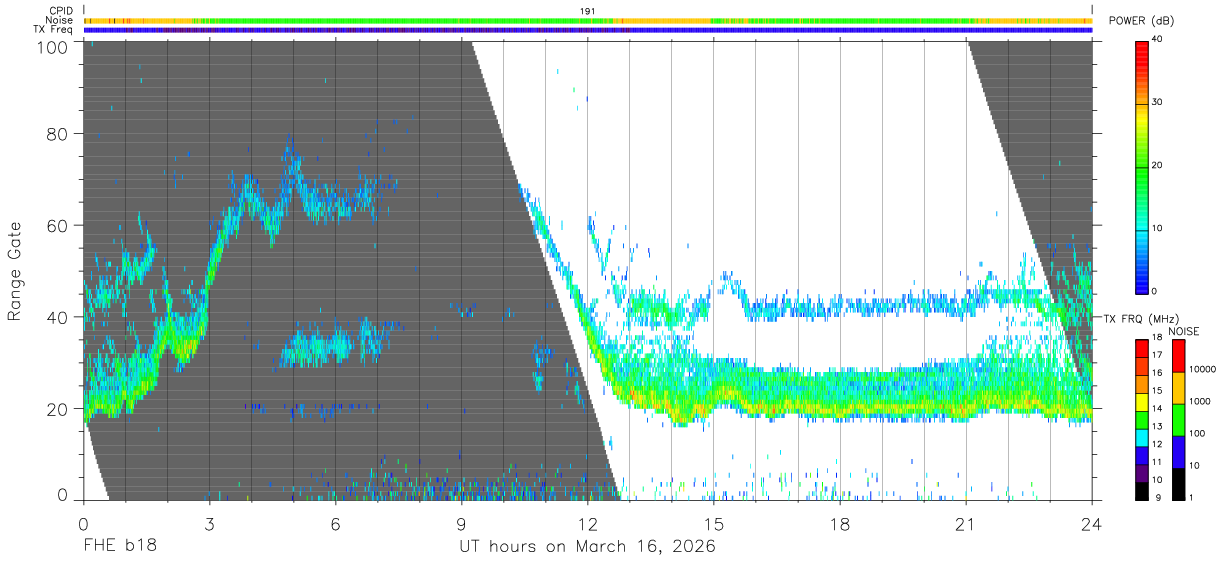Click the 9 tick on UT hours axis

[461, 523]
